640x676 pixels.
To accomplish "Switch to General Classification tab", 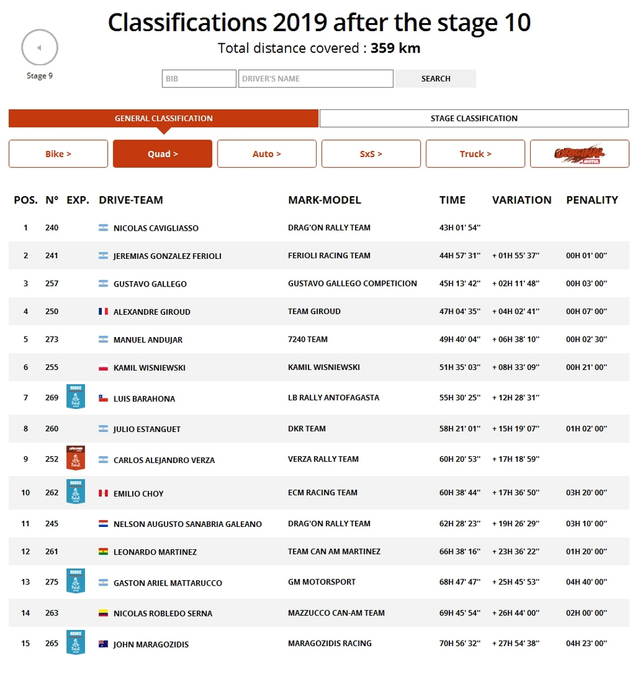I will (x=163, y=118).
